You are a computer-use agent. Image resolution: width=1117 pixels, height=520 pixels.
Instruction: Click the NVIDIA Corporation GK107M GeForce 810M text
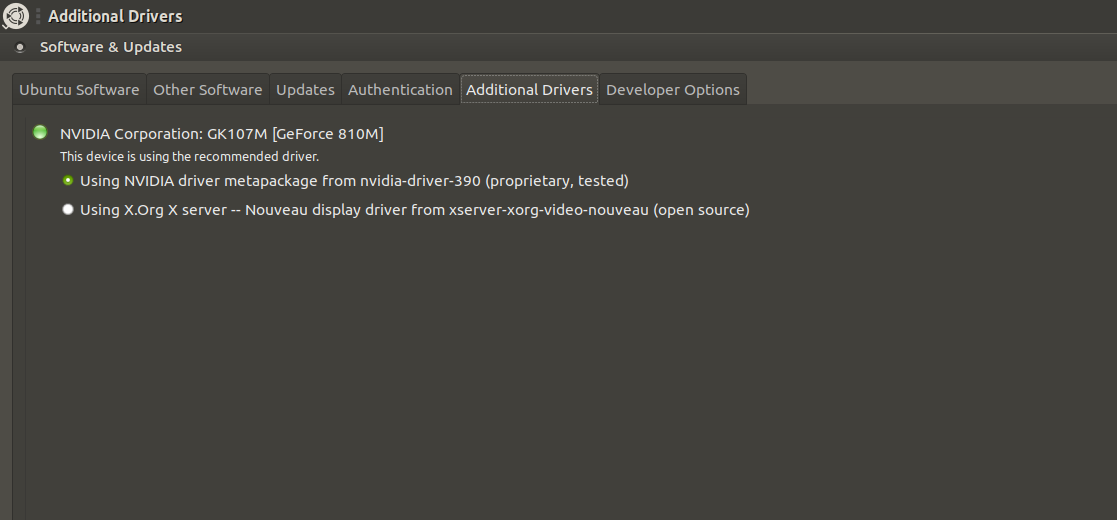click(222, 134)
